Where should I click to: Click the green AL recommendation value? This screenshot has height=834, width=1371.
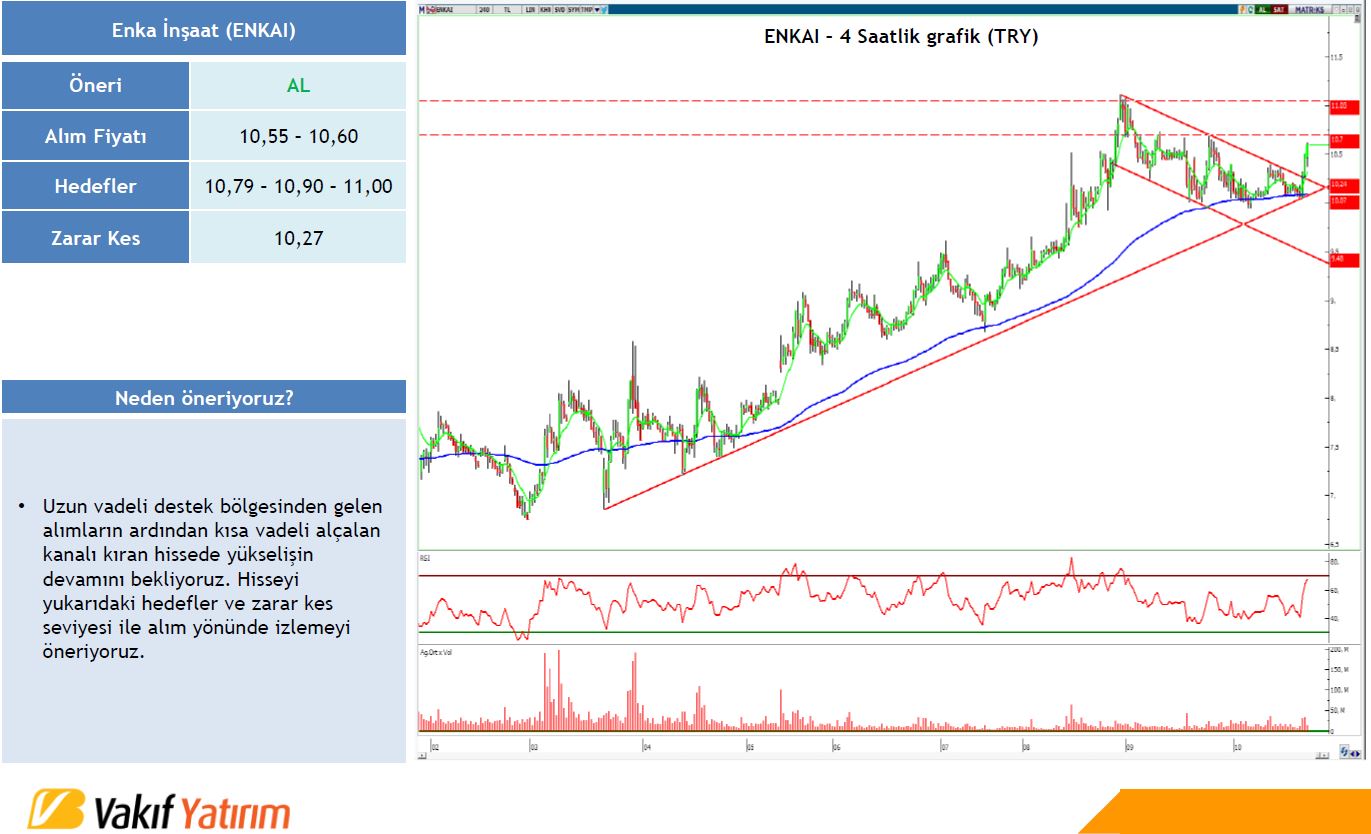[298, 85]
